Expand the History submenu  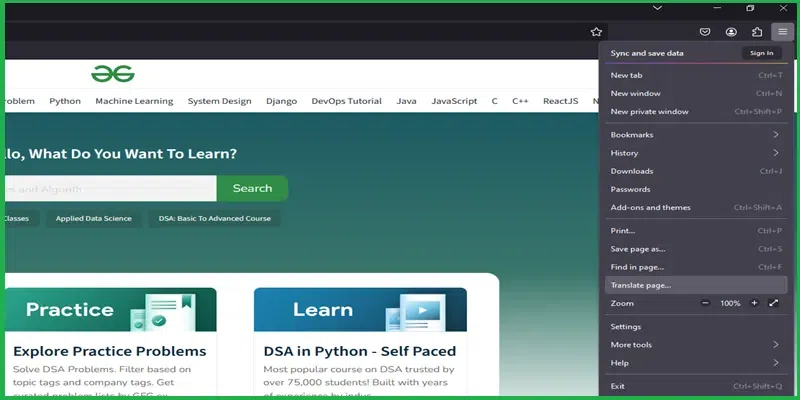coord(696,153)
